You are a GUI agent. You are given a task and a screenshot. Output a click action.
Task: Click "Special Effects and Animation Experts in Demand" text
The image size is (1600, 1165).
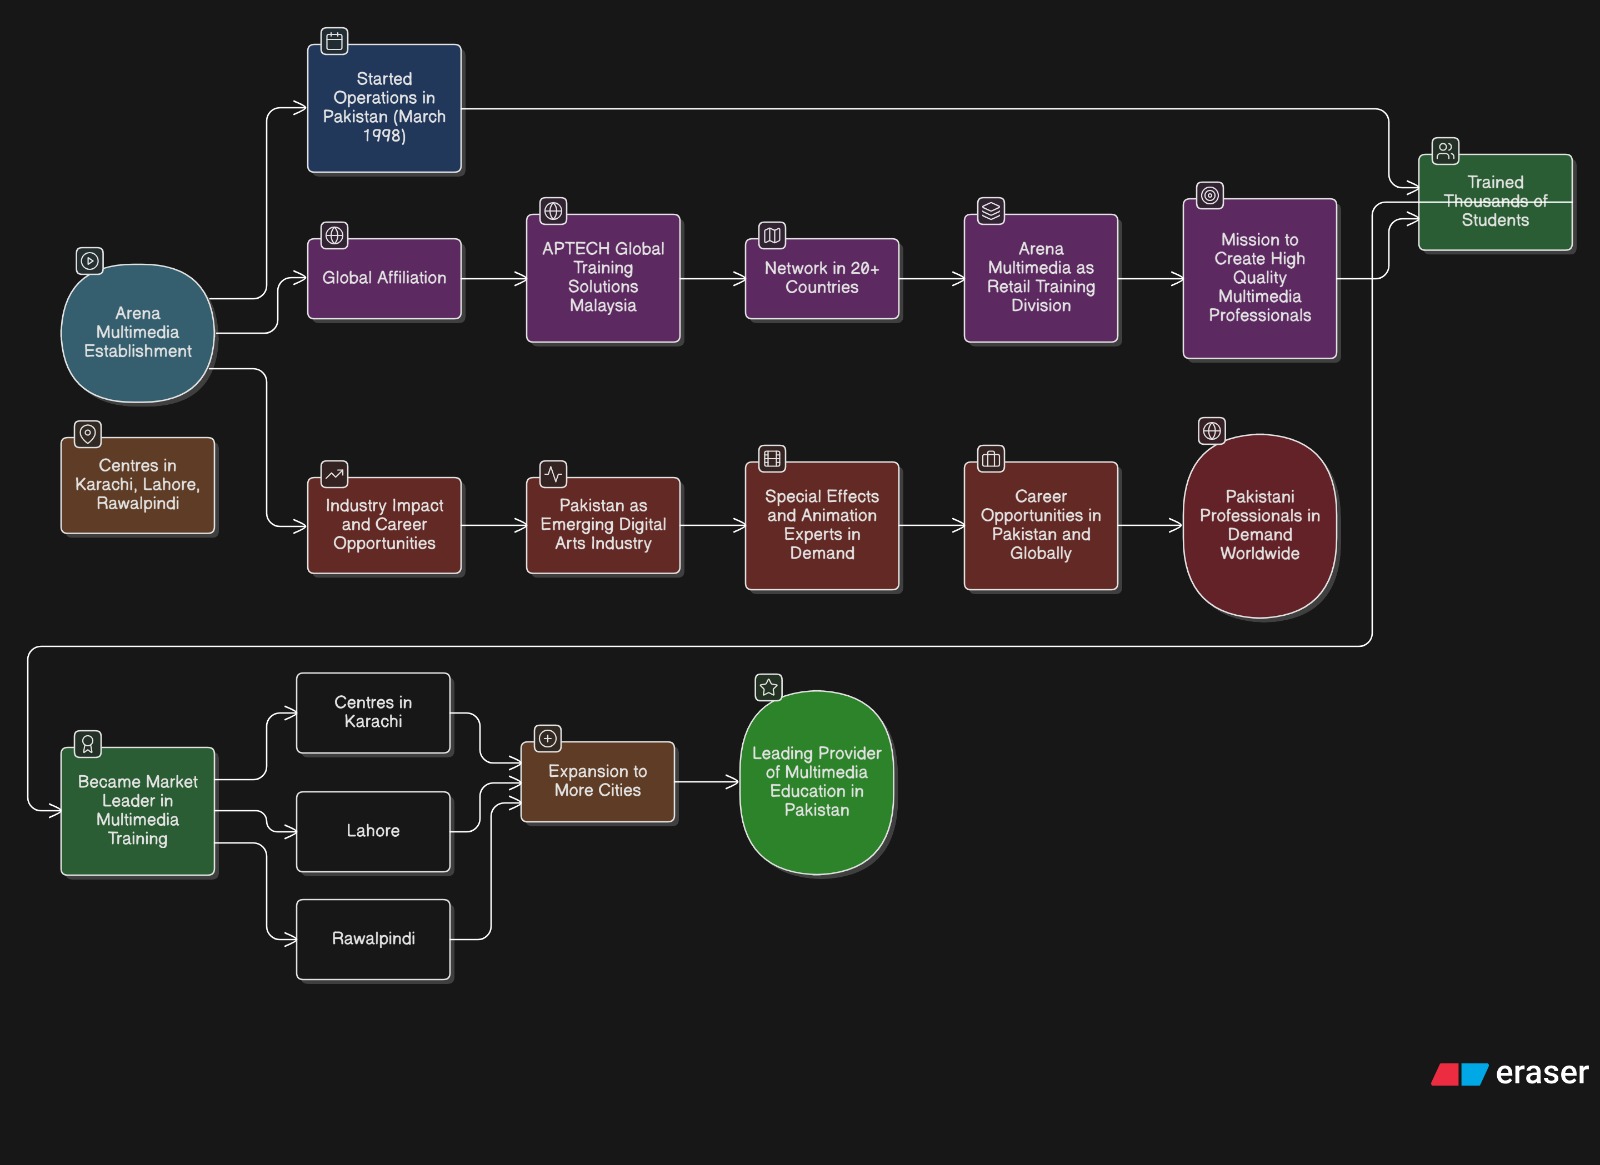[822, 524]
